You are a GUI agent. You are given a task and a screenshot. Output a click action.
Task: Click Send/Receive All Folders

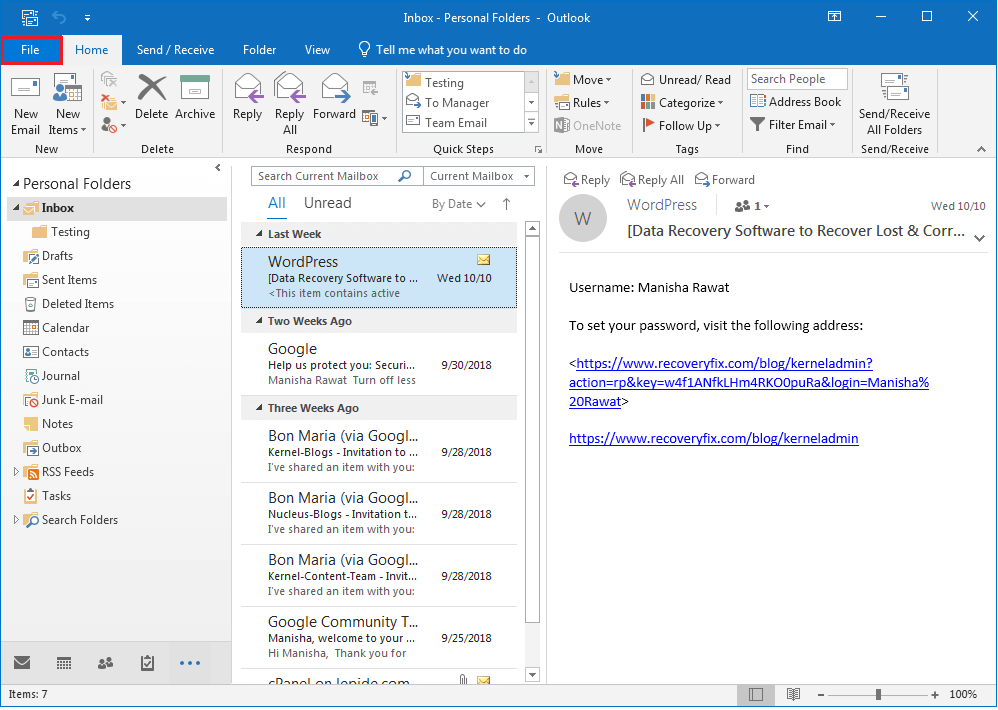tap(894, 105)
